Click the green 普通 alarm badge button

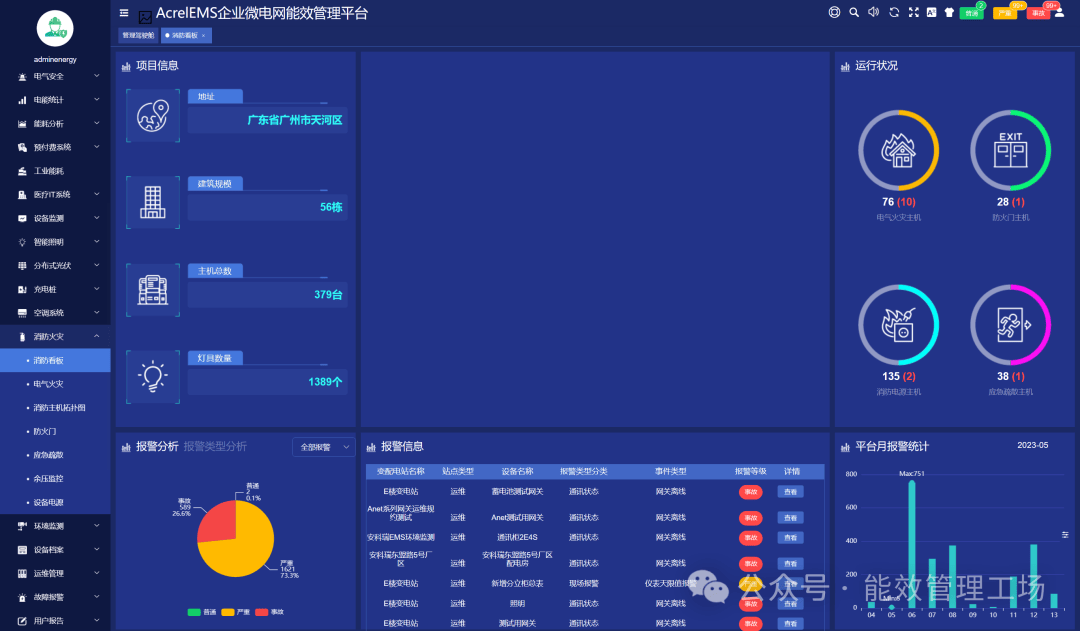[x=971, y=13]
